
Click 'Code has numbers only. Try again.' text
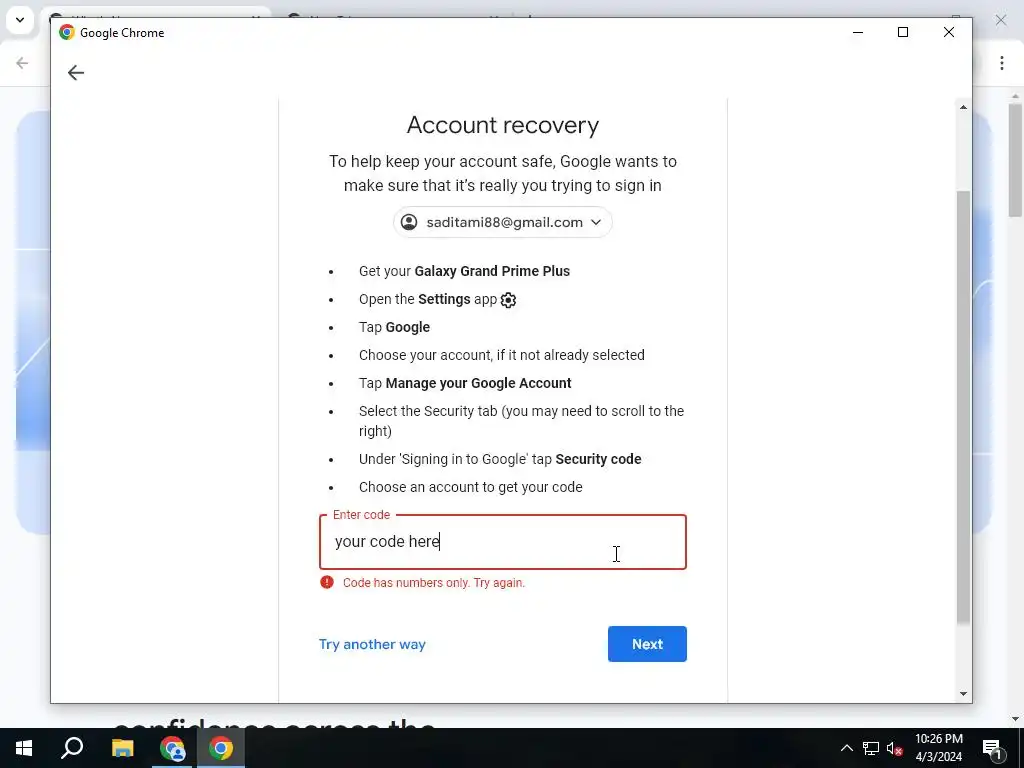(x=434, y=583)
